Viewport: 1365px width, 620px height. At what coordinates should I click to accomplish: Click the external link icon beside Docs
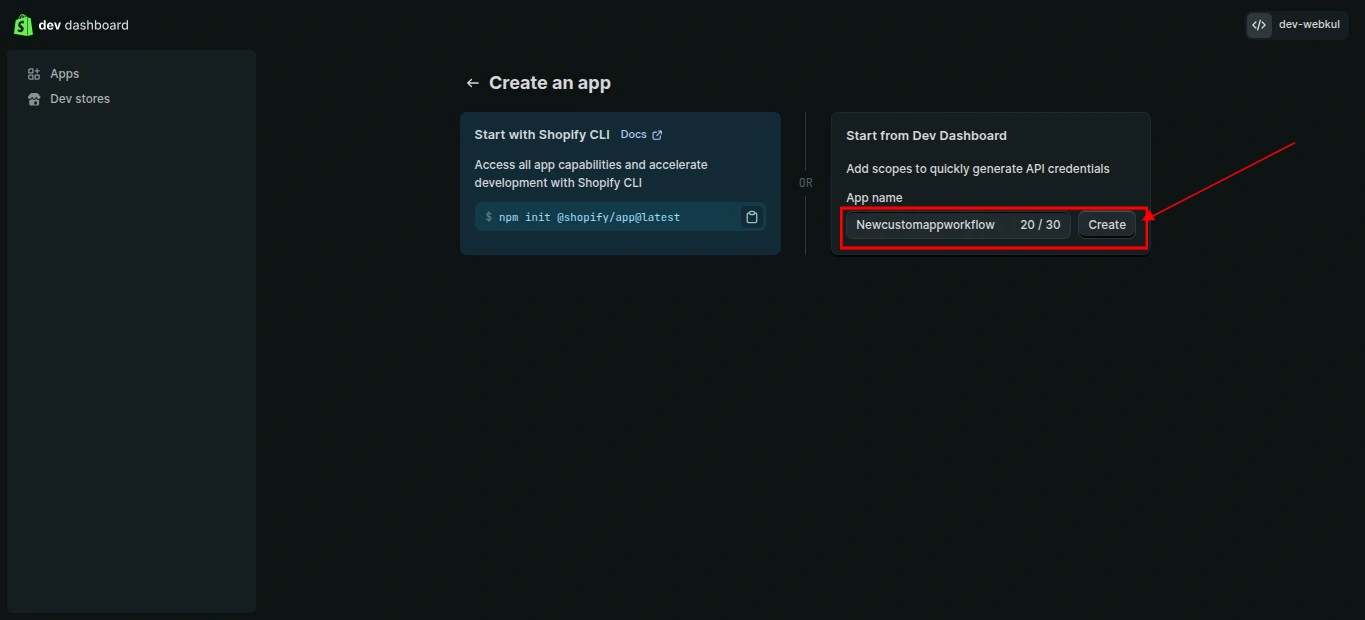coord(657,135)
